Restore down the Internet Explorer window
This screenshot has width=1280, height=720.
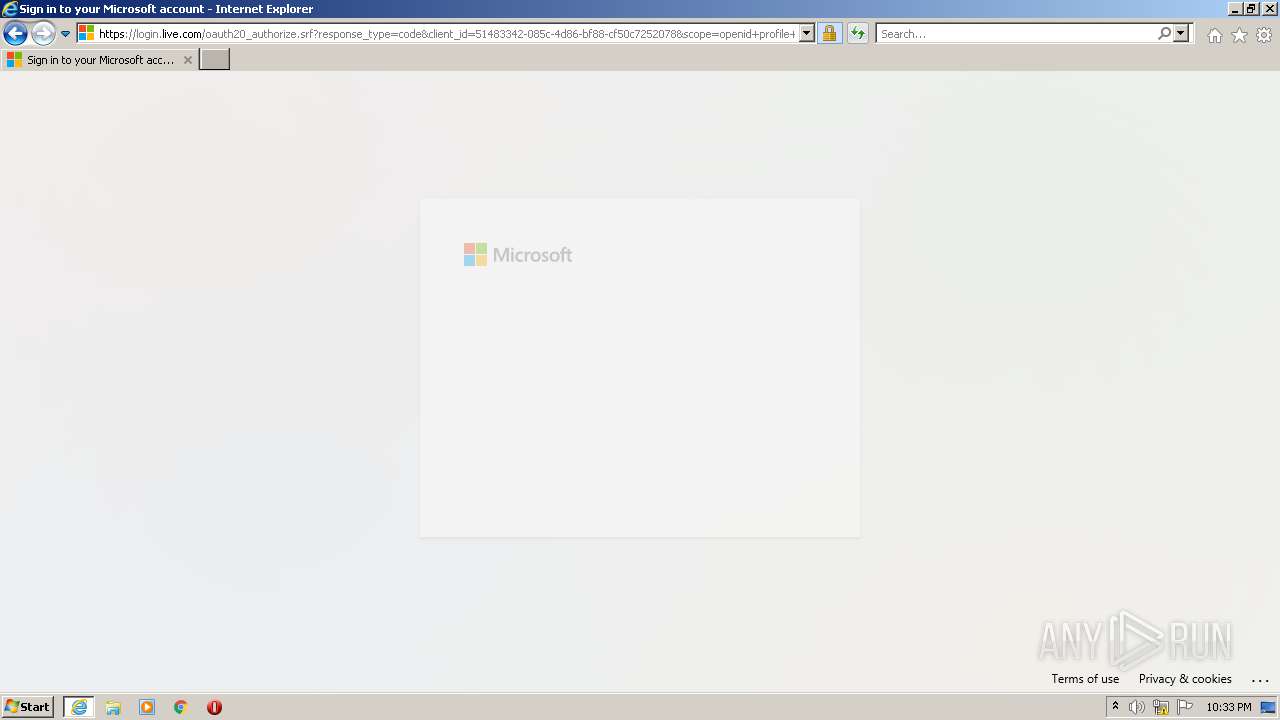point(1252,8)
